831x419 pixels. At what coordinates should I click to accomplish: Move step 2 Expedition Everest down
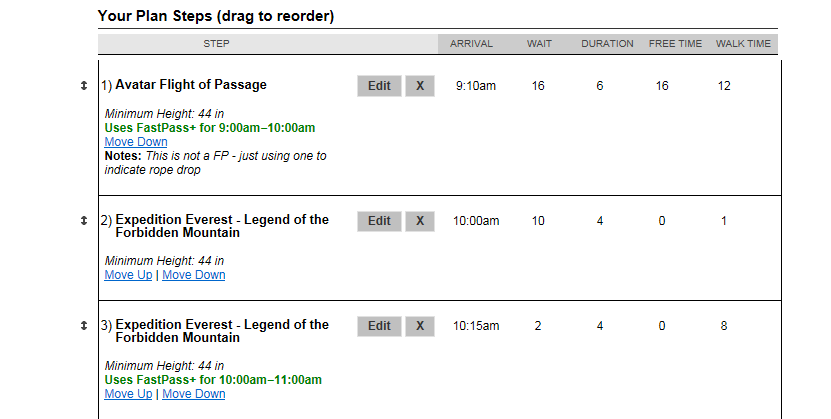pyautogui.click(x=194, y=275)
